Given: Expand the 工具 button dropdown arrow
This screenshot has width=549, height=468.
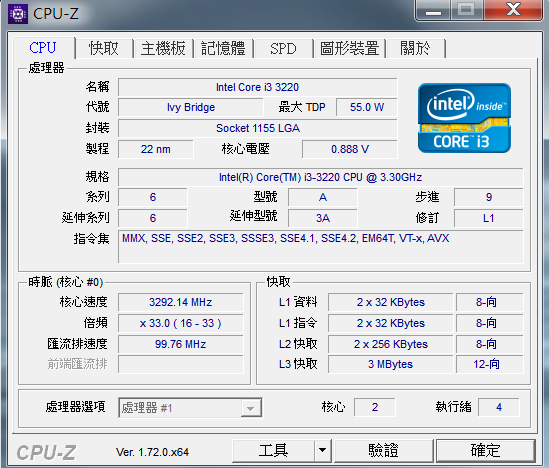Looking at the screenshot, I should [x=322, y=450].
